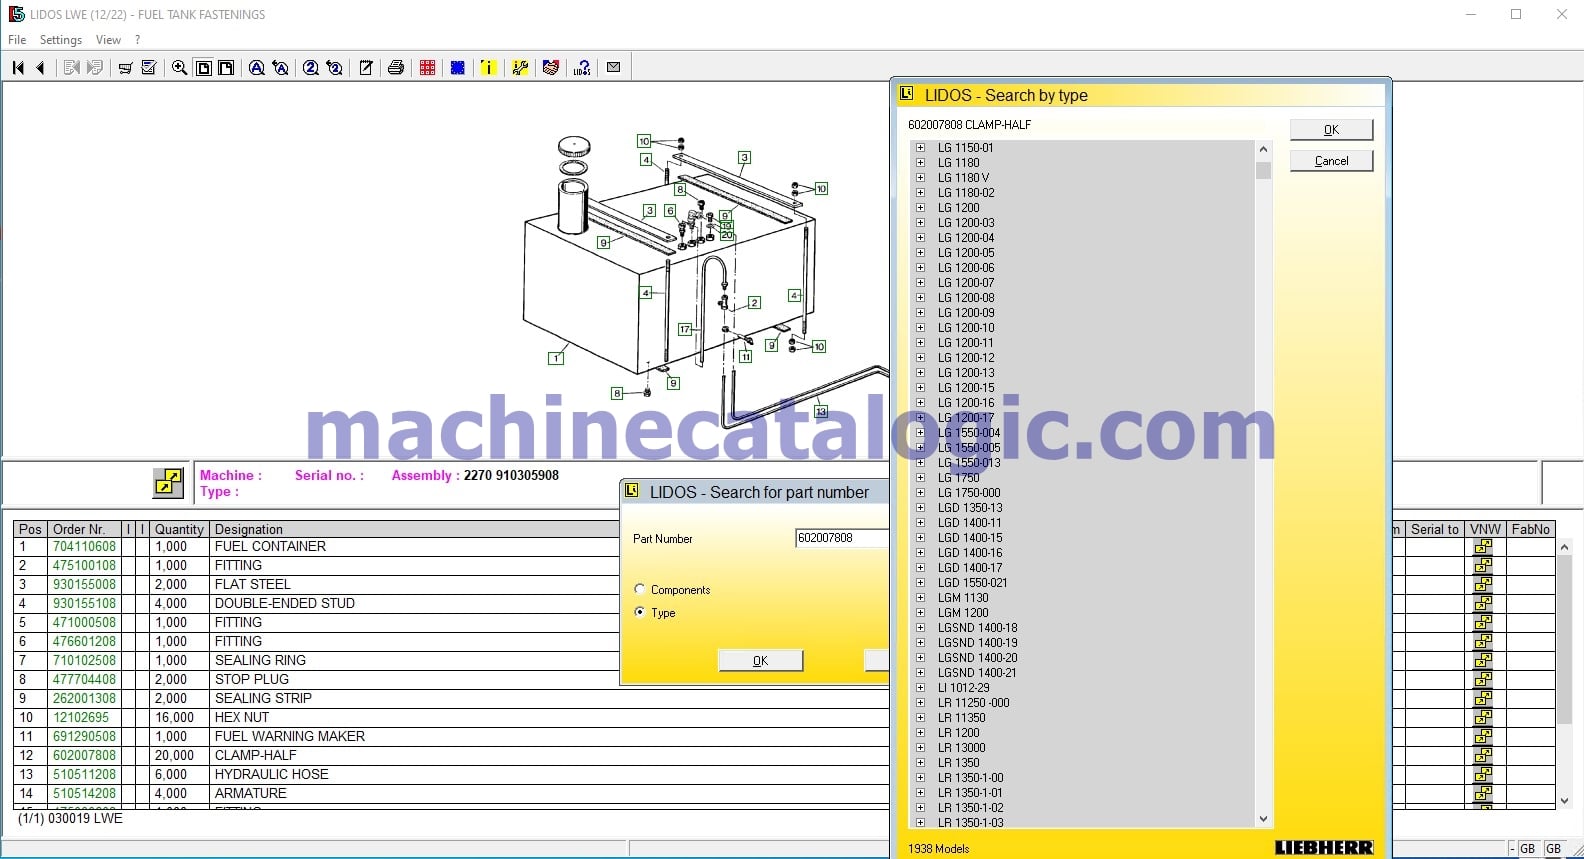Expand the LGSND 1400-20 tree node

(x=920, y=658)
